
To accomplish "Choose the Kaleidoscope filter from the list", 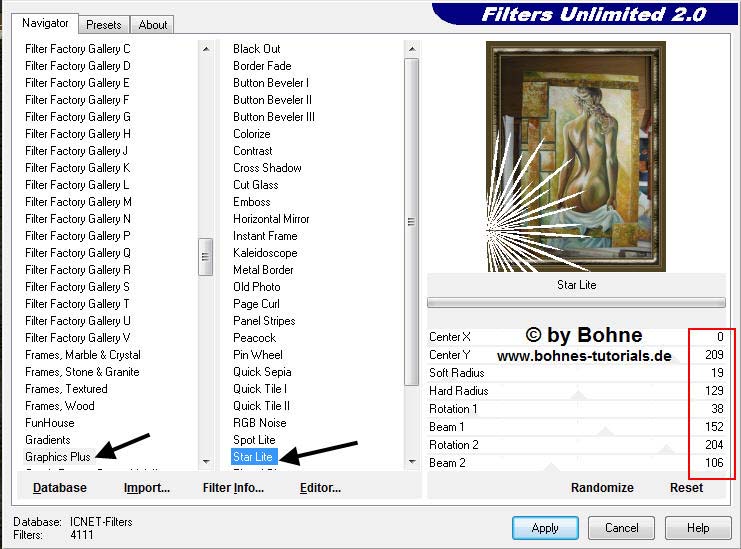I will [265, 253].
